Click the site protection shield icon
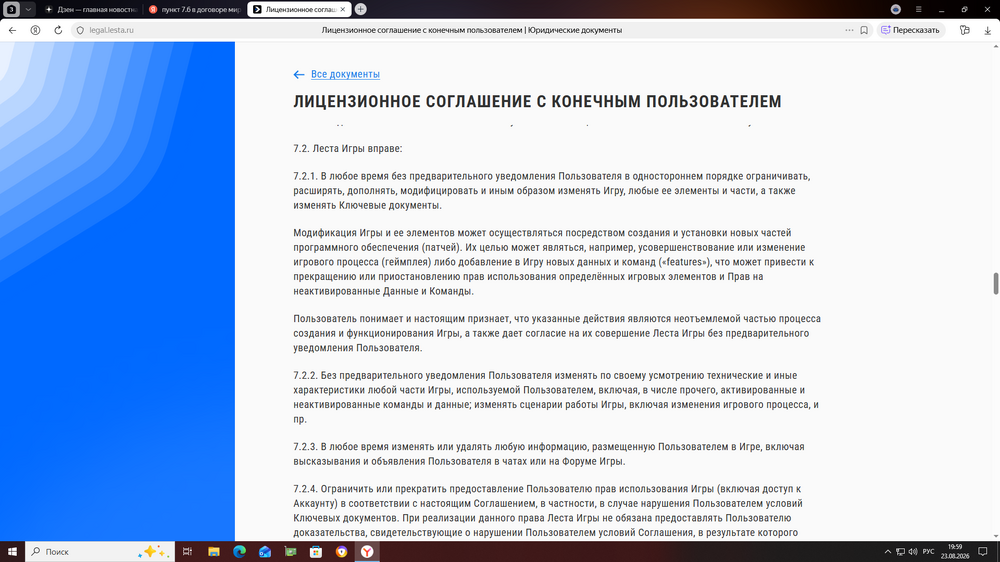 (80, 30)
